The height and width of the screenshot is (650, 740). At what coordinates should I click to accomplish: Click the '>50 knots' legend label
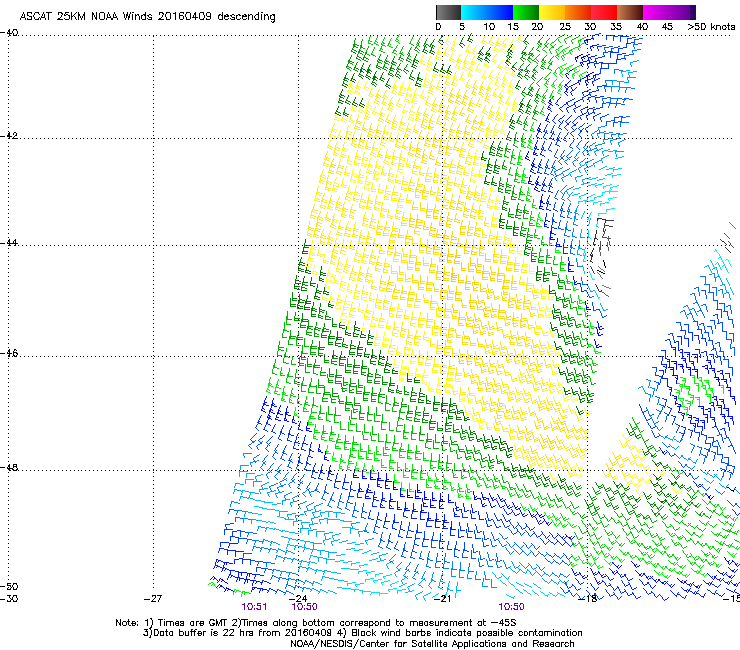[x=711, y=27]
